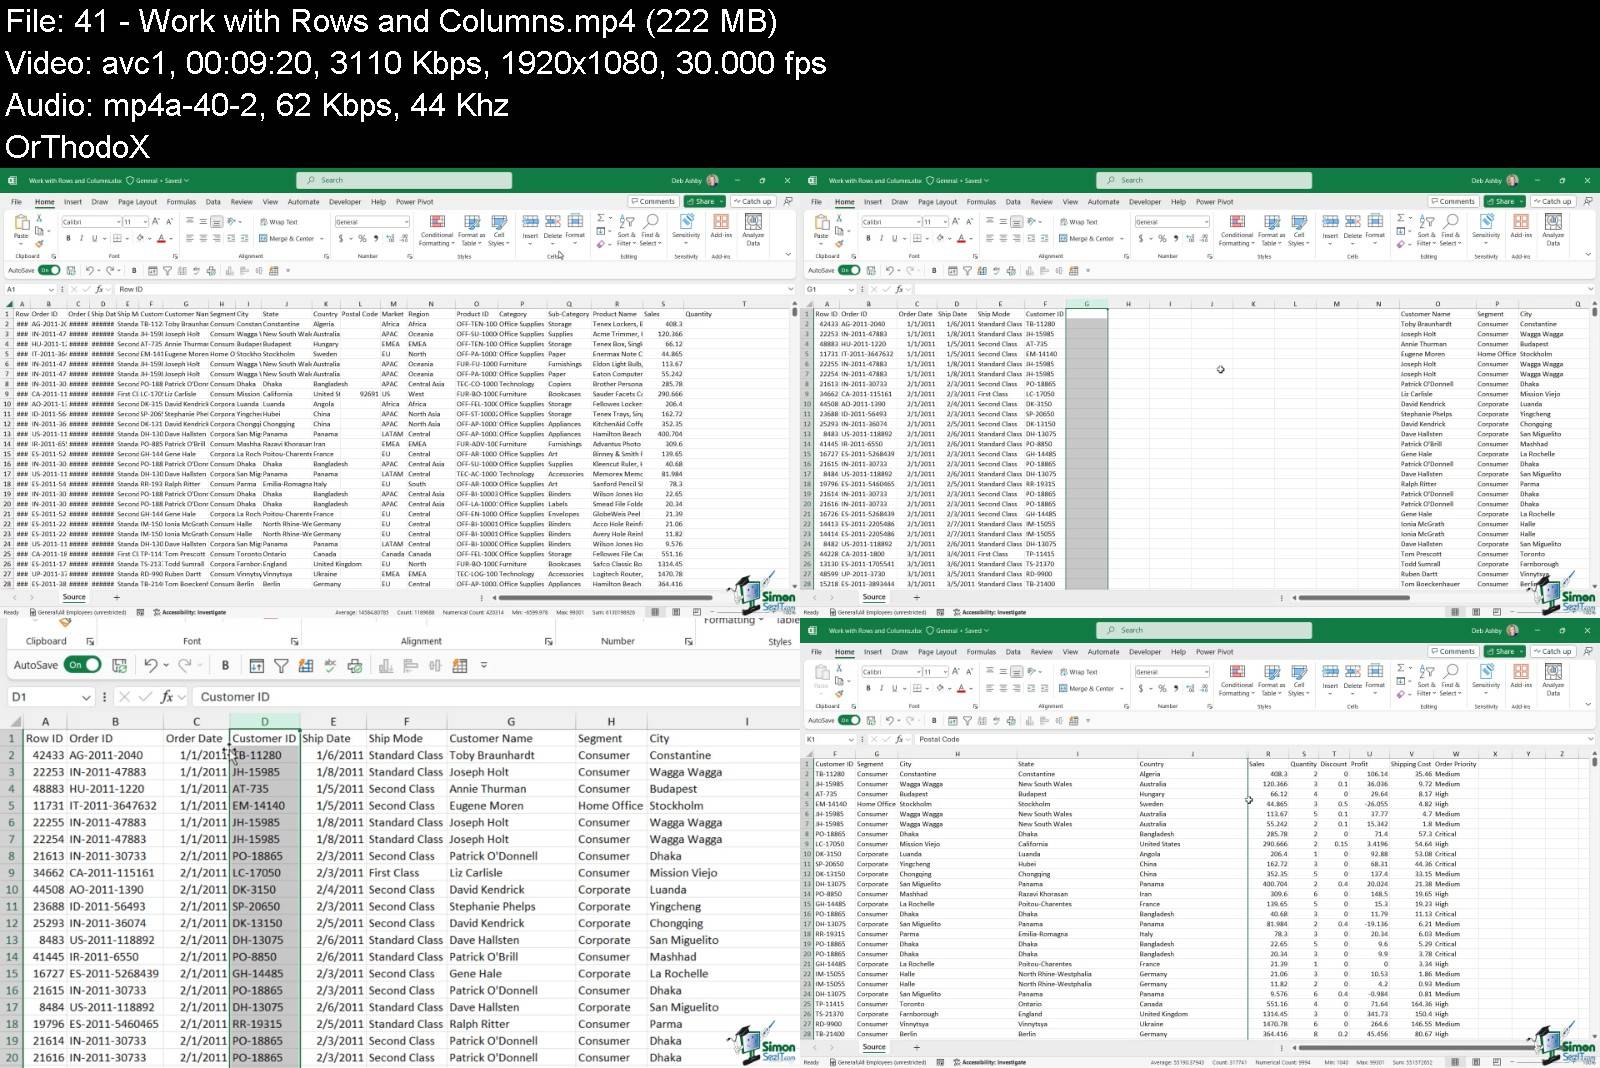Click Wrap Text in the A1 window ribbon

point(279,222)
